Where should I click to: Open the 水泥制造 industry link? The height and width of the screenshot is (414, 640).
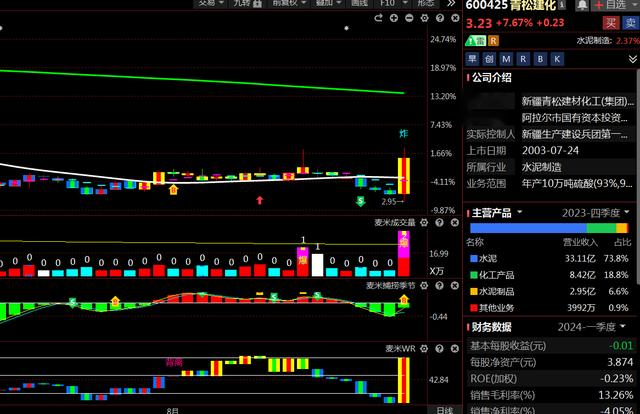click(x=595, y=40)
